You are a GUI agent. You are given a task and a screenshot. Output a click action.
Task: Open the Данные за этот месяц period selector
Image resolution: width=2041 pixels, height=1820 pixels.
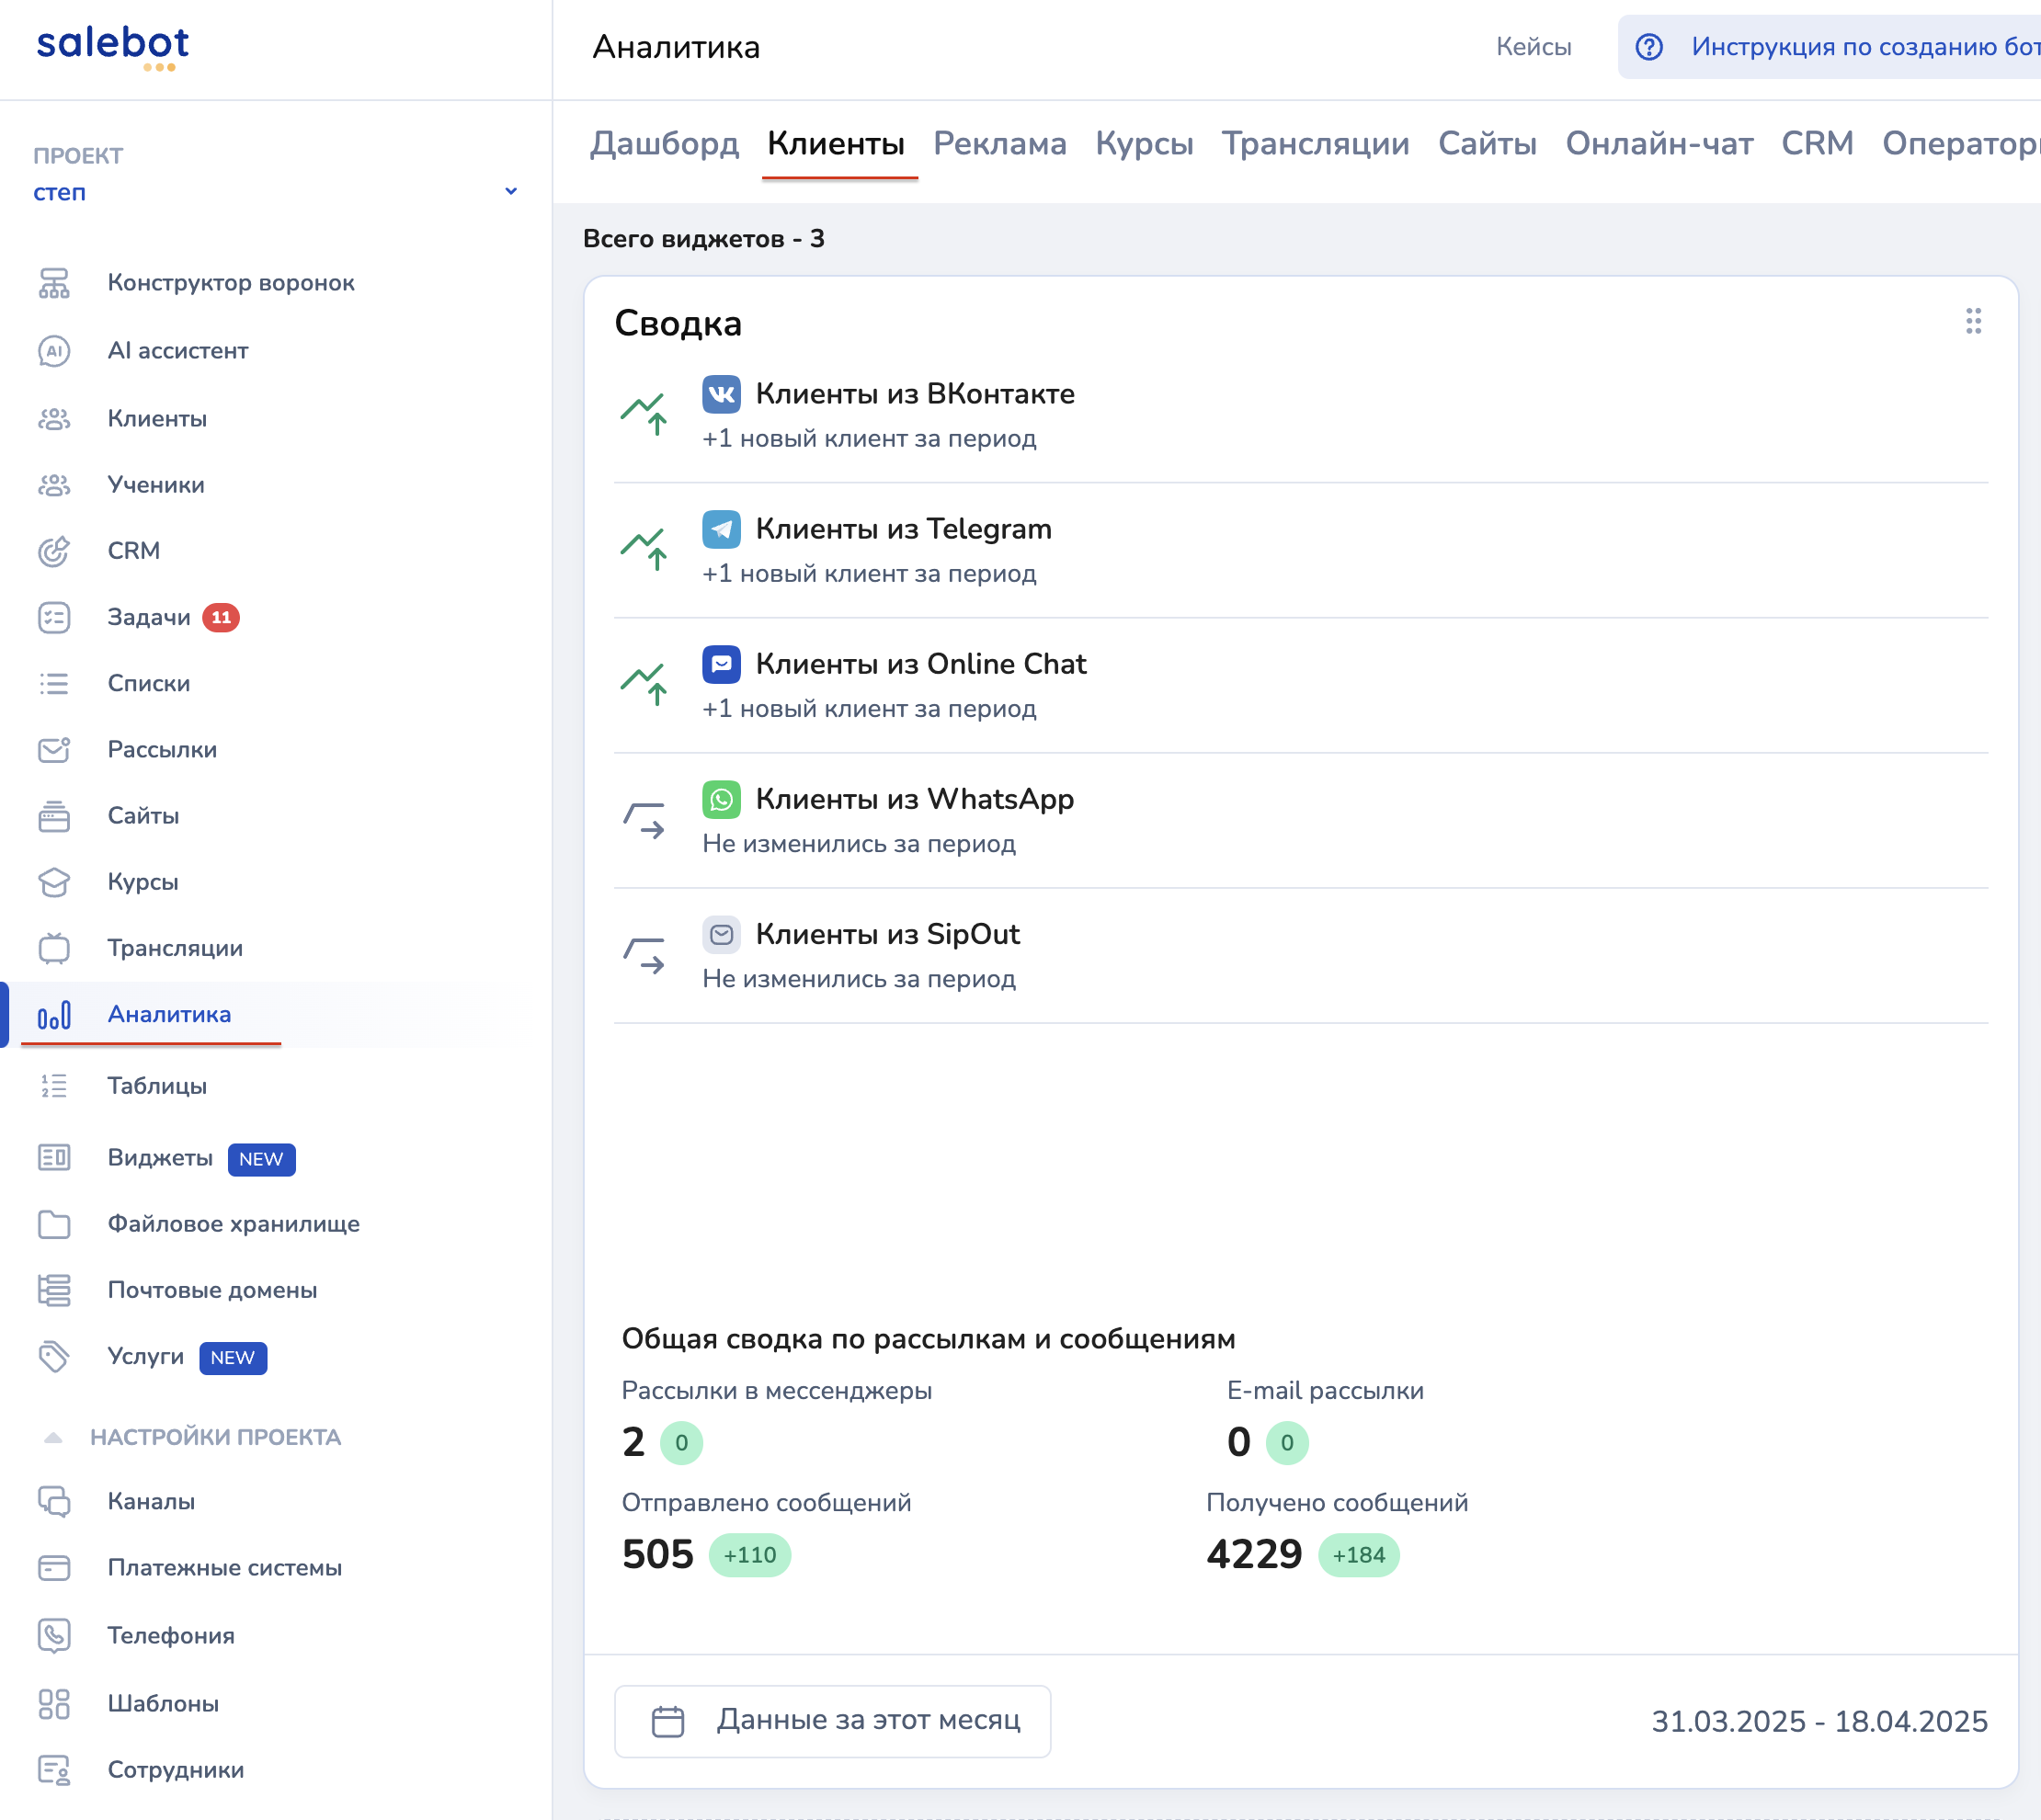pyautogui.click(x=832, y=1721)
